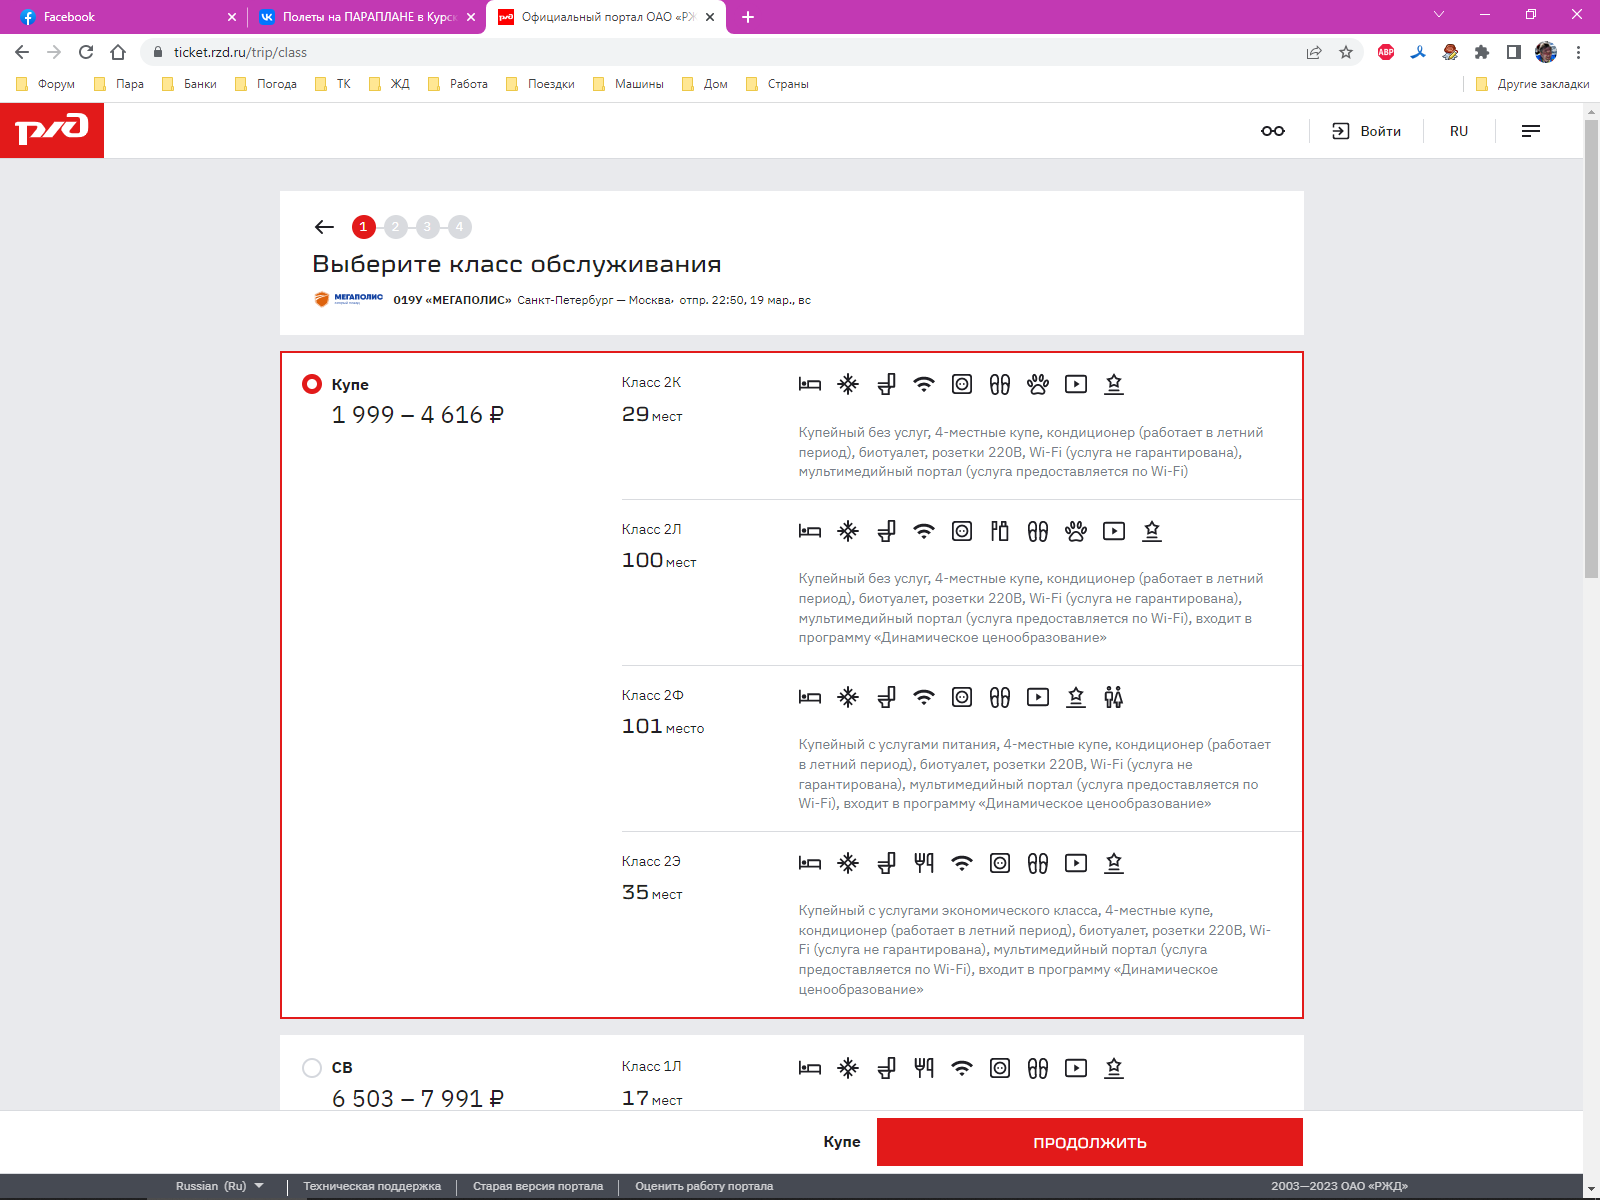The image size is (1600, 1200).
Task: Select the СВ radio button
Action: [312, 1068]
